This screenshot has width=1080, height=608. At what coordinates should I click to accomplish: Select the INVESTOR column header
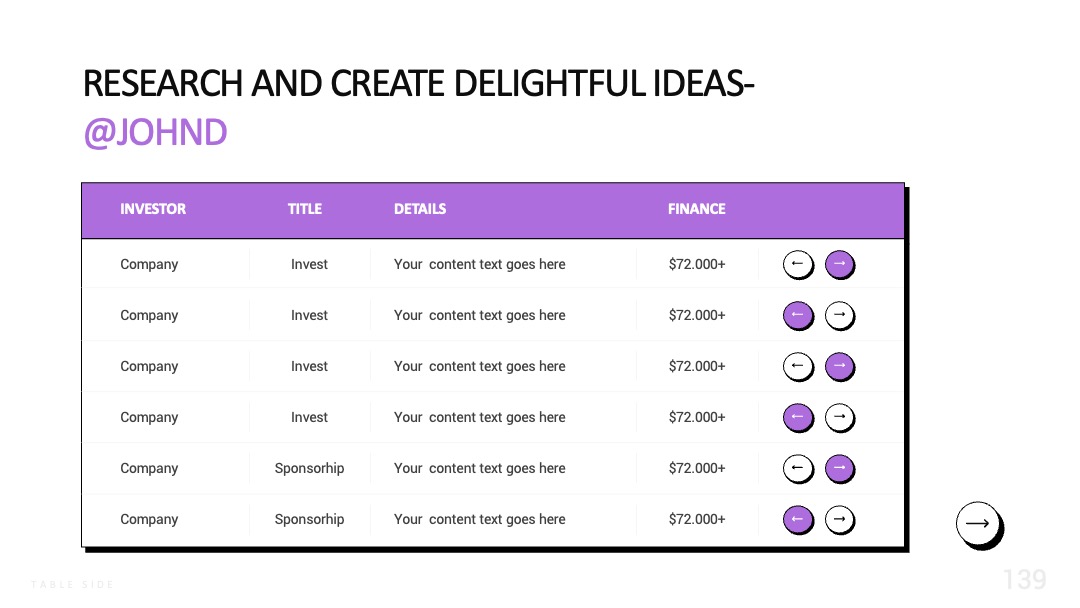tap(153, 209)
